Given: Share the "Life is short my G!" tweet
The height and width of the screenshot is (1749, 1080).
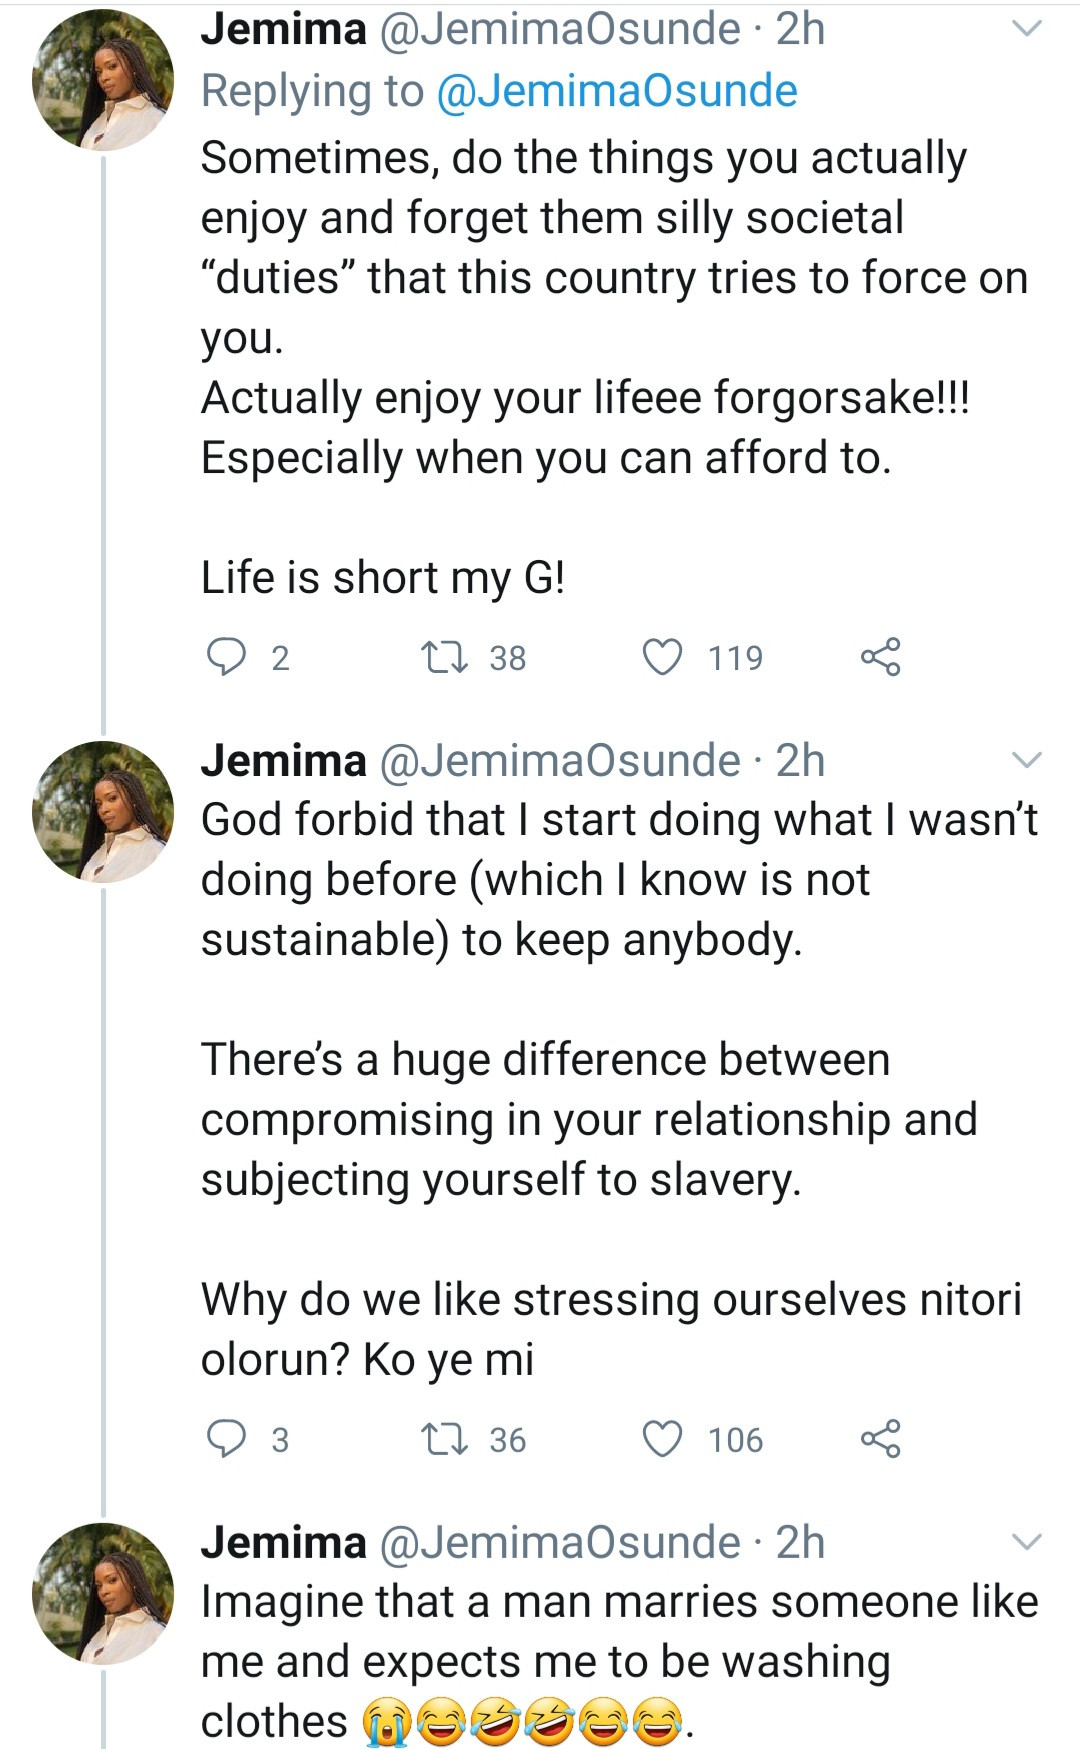Looking at the screenshot, I should coord(880,657).
